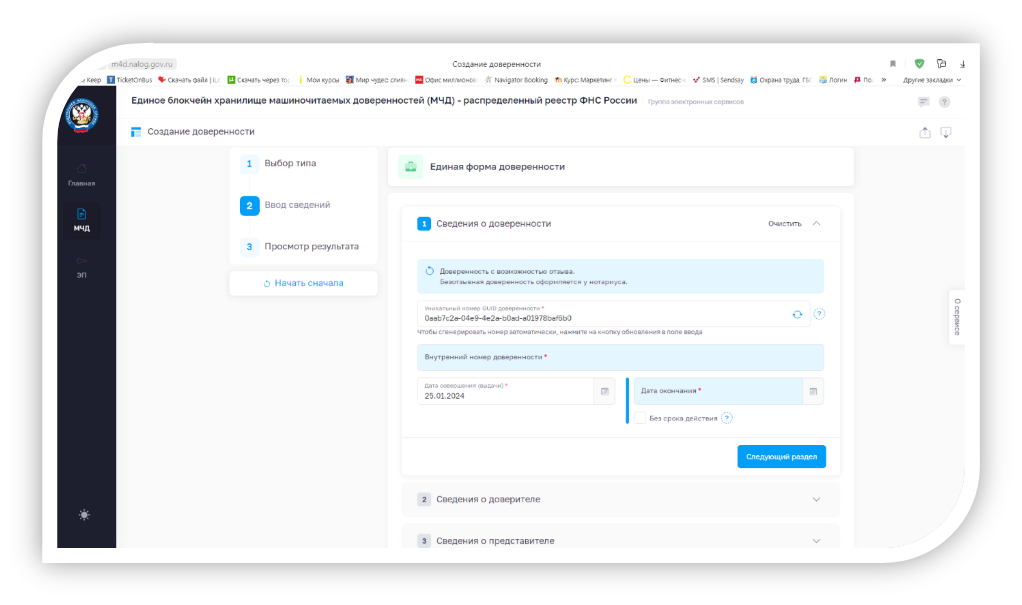
Task: Enable the Без срока действия checkbox
Action: coord(640,417)
